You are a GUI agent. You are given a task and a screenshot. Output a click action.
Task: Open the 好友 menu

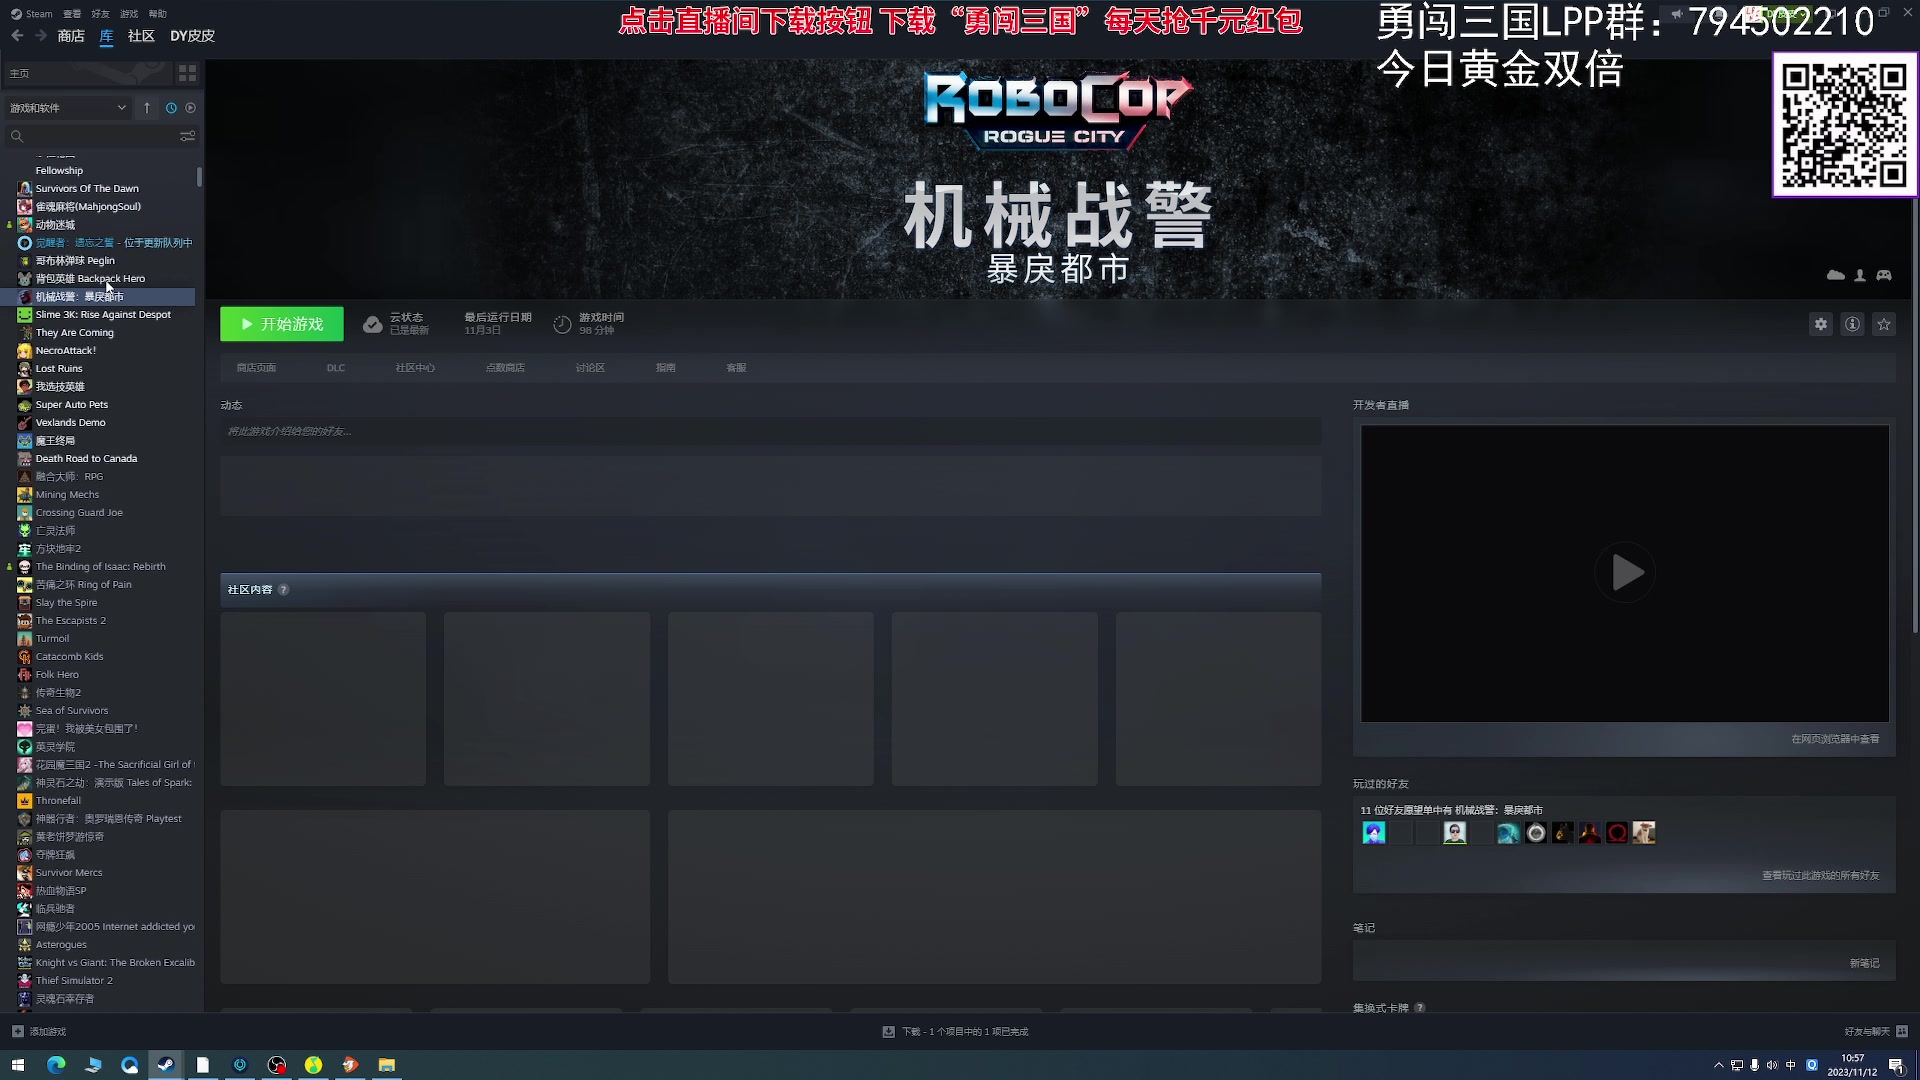pos(100,14)
